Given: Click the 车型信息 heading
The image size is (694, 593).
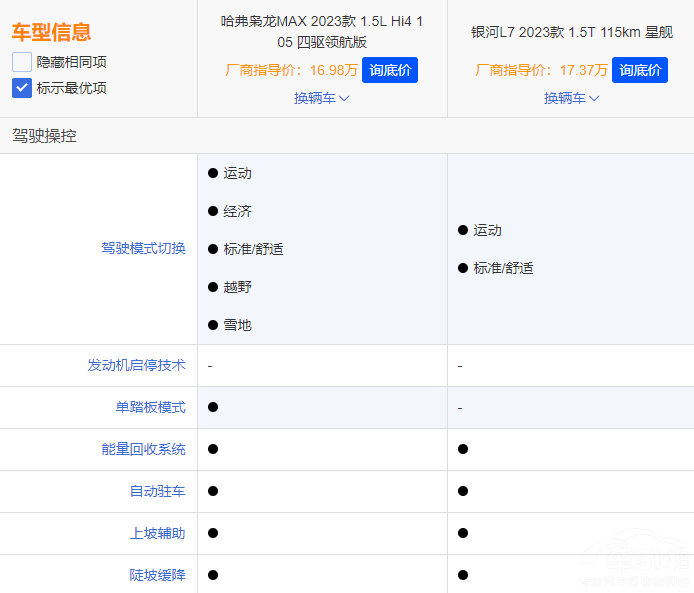Looking at the screenshot, I should [51, 32].
